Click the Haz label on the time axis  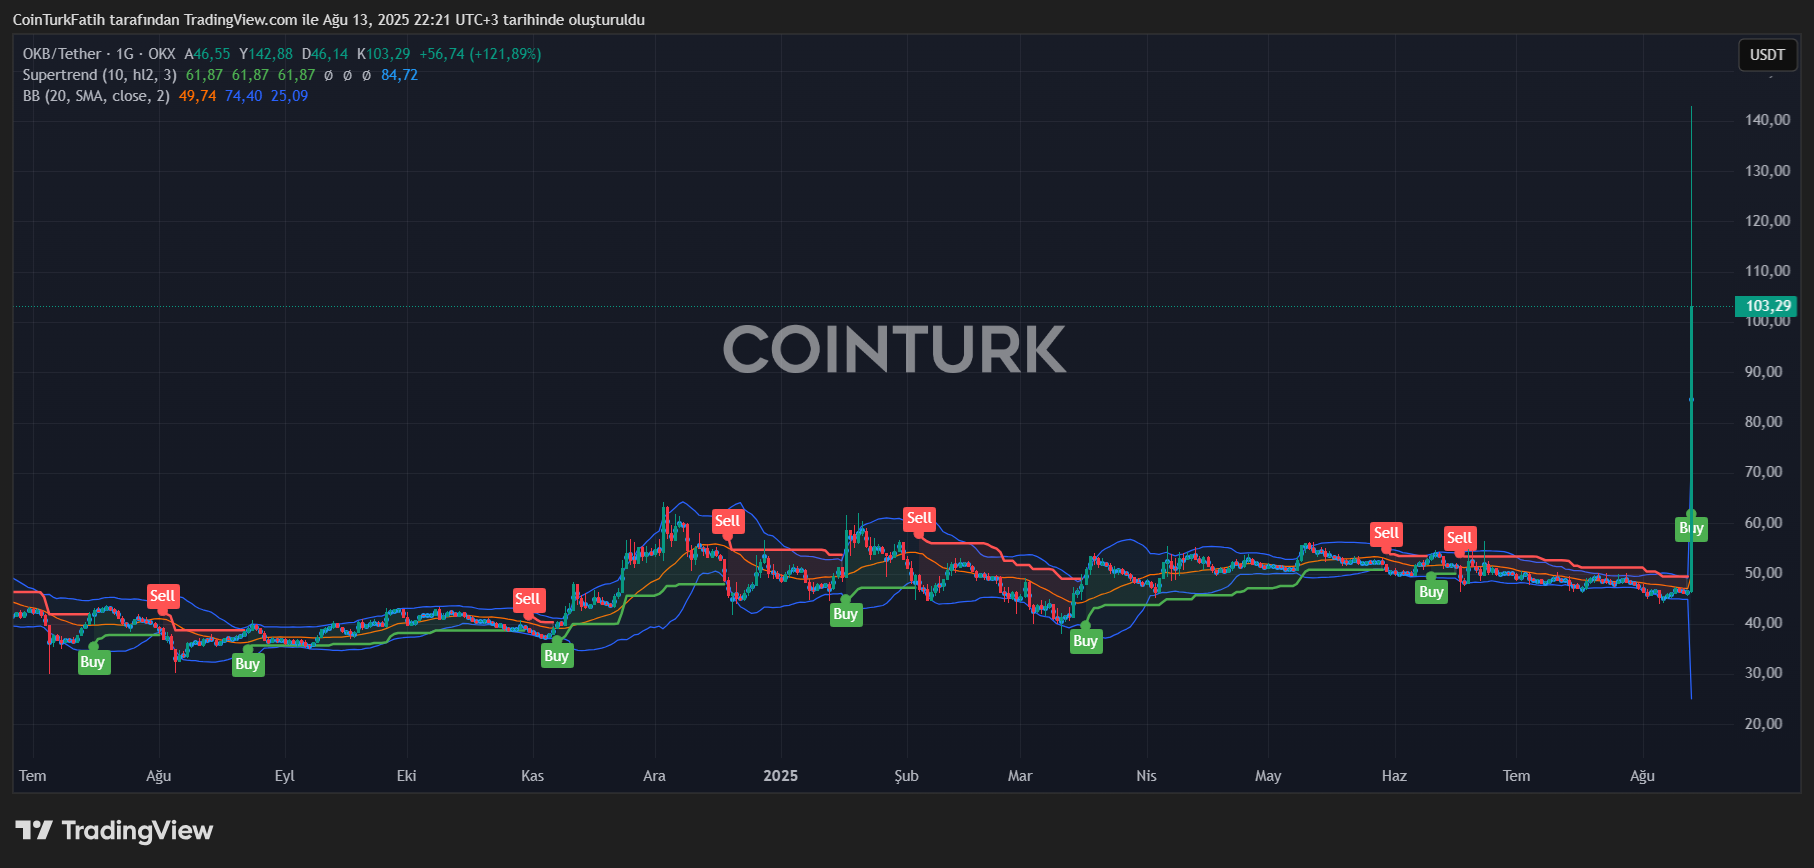1394,776
